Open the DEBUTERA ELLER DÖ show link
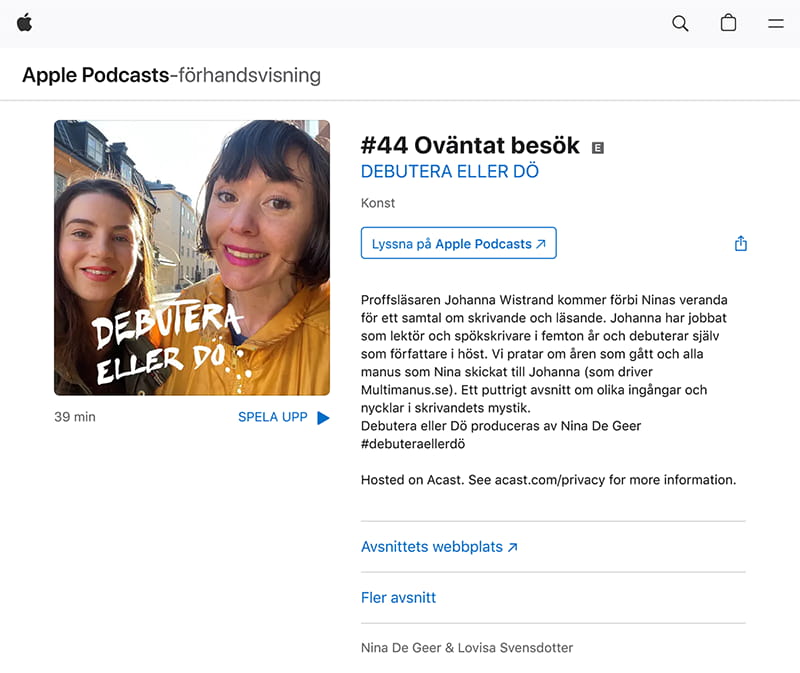 click(449, 171)
